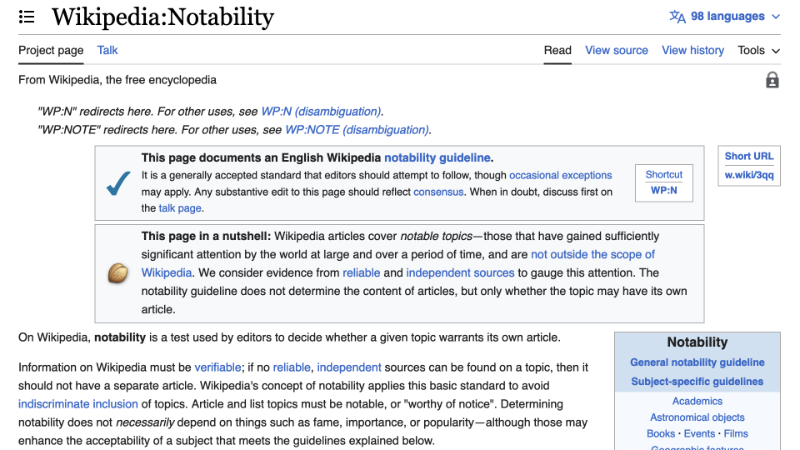This screenshot has height=450, width=800.
Task: Click 'From Wikipedia, the free encyclopedia' text
Action: (117, 80)
